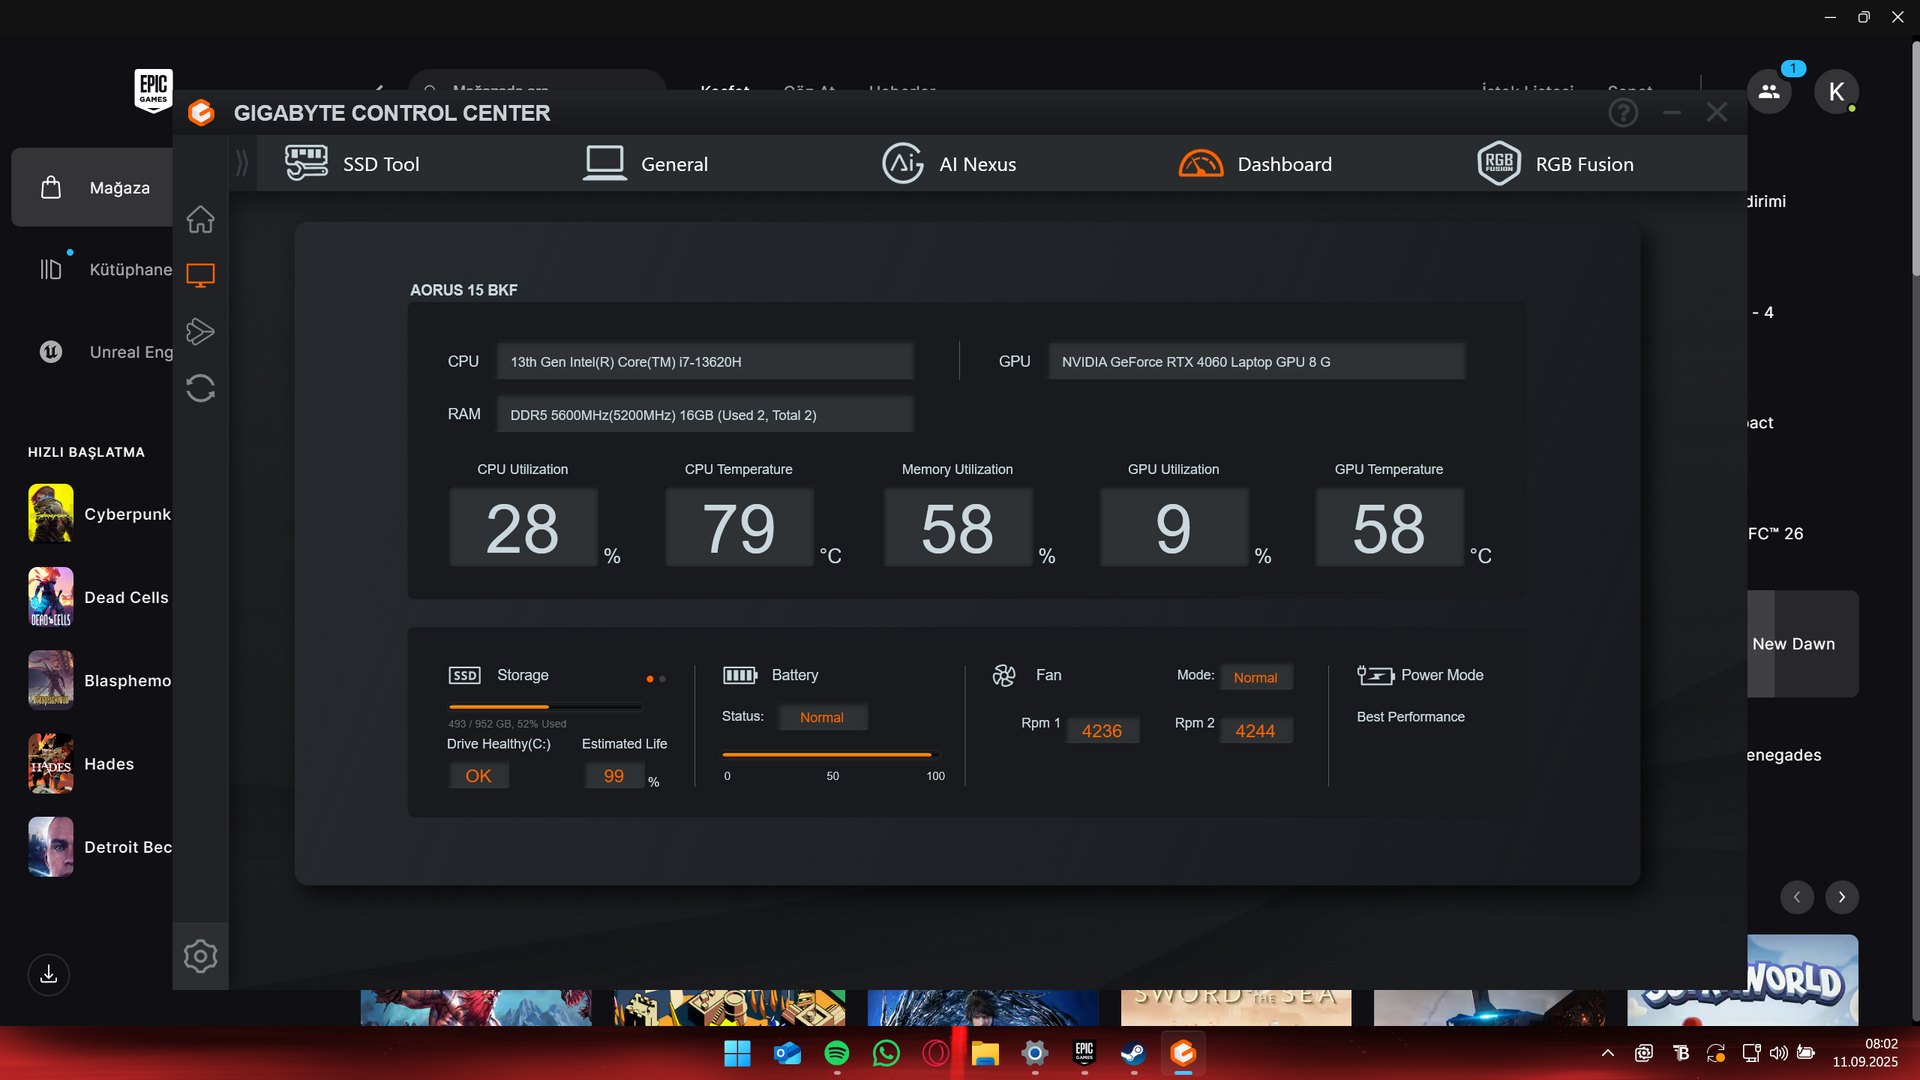Click Estimated Life 99 value

(614, 776)
